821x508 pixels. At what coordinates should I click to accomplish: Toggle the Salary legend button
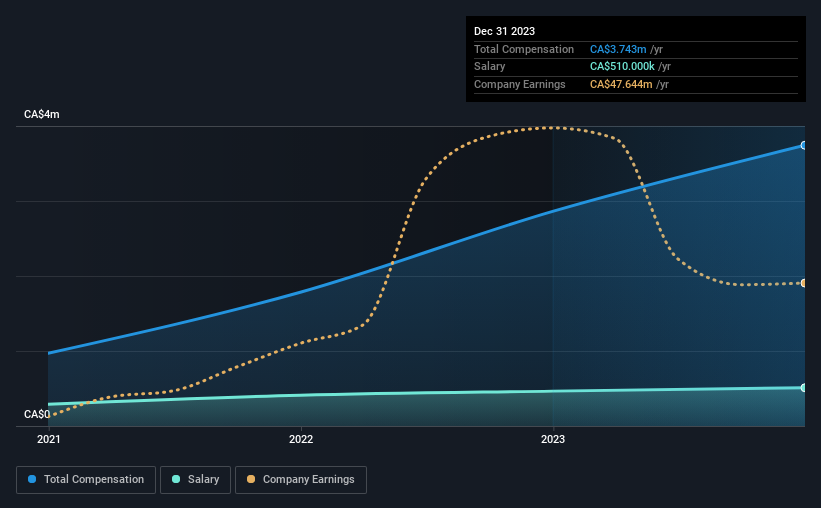[195, 480]
